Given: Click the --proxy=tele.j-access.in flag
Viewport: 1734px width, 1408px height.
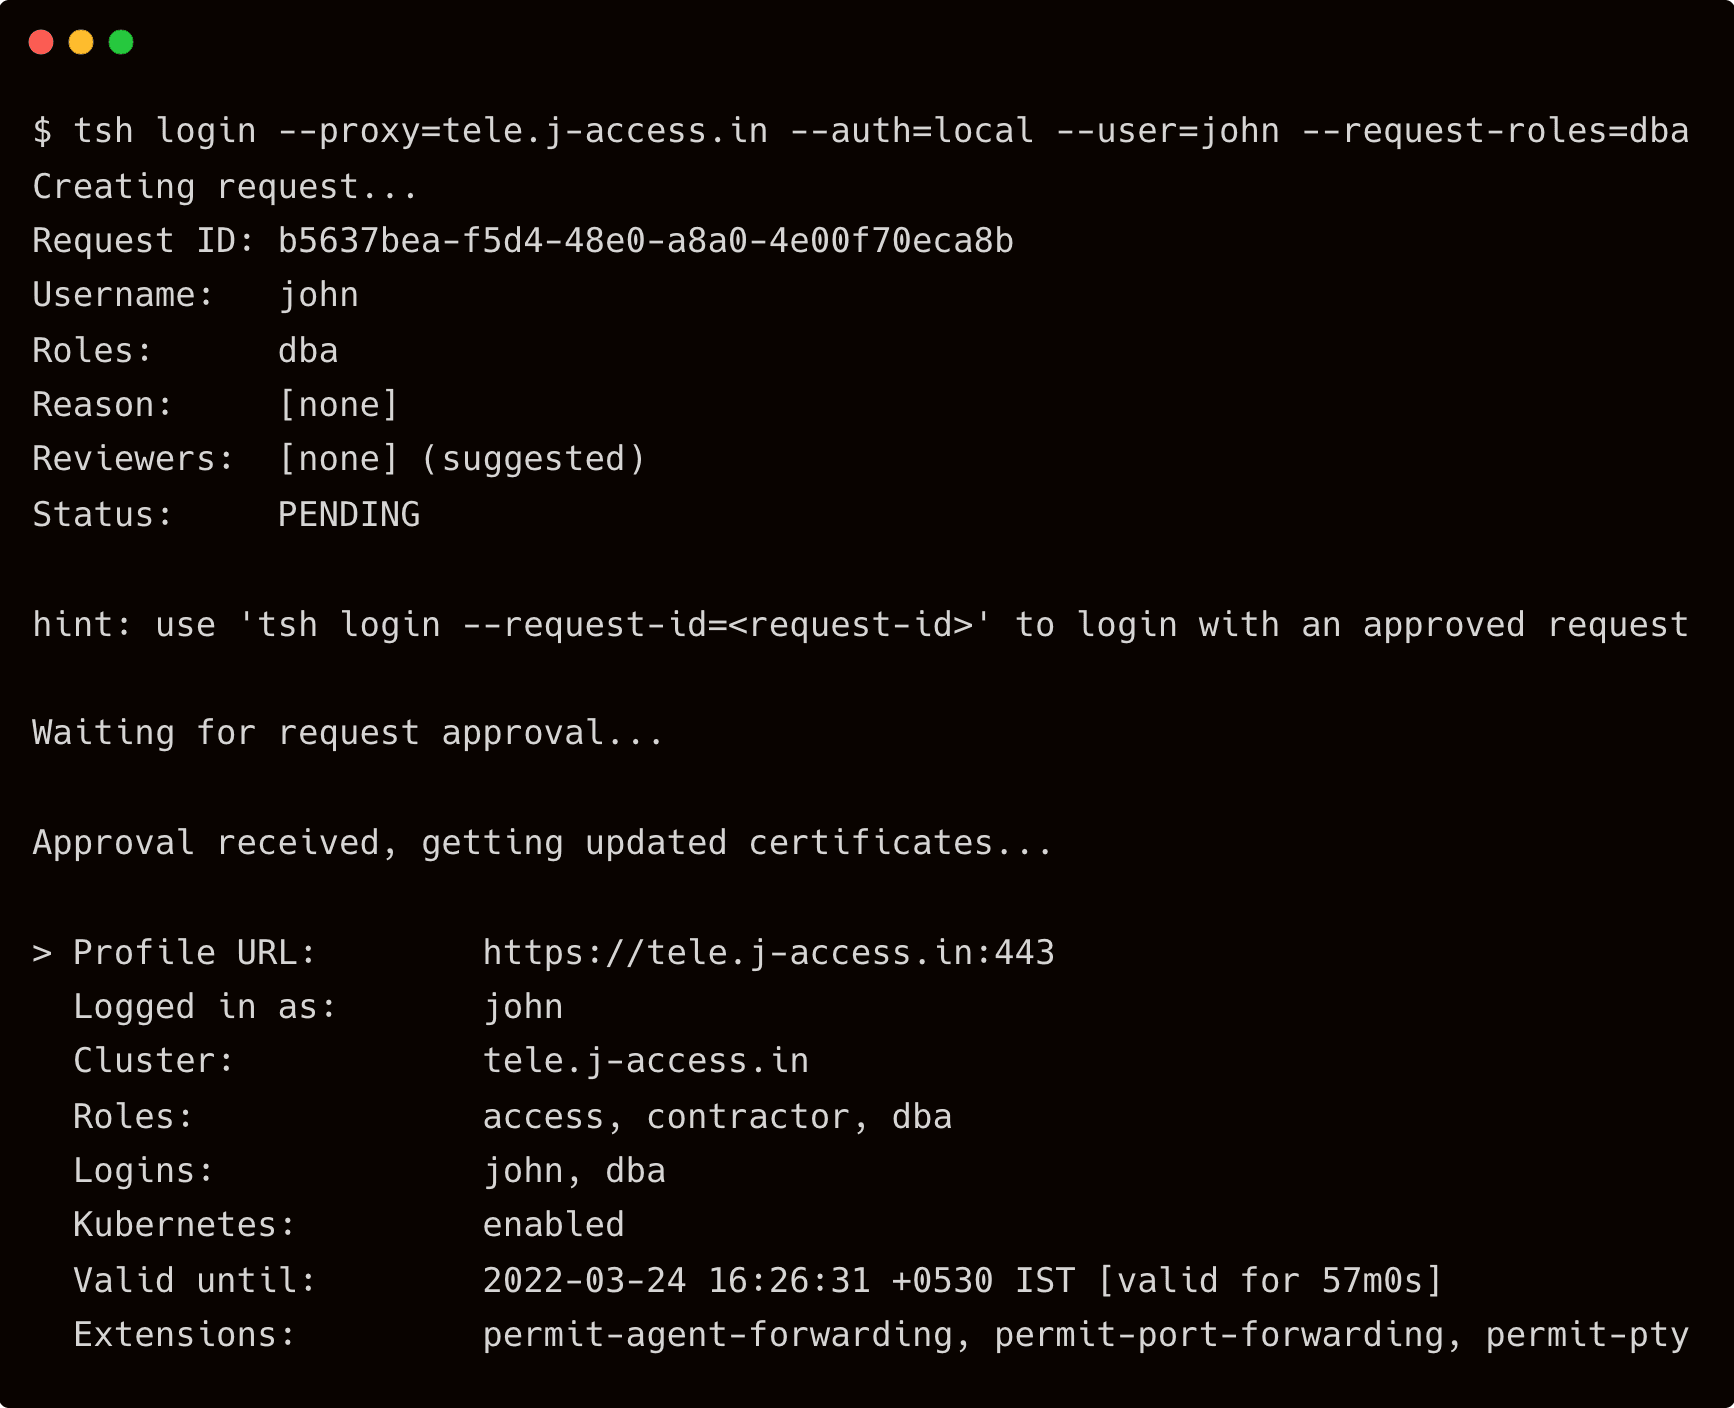Looking at the screenshot, I should coord(523,131).
